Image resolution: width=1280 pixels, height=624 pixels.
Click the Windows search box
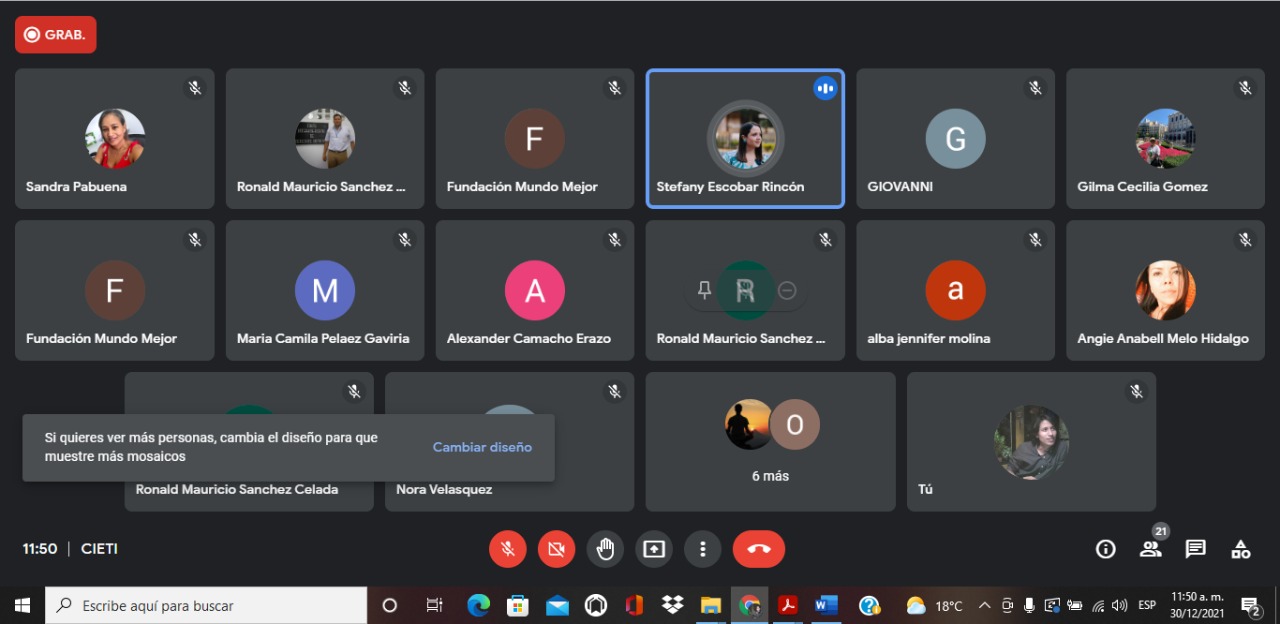pos(206,605)
